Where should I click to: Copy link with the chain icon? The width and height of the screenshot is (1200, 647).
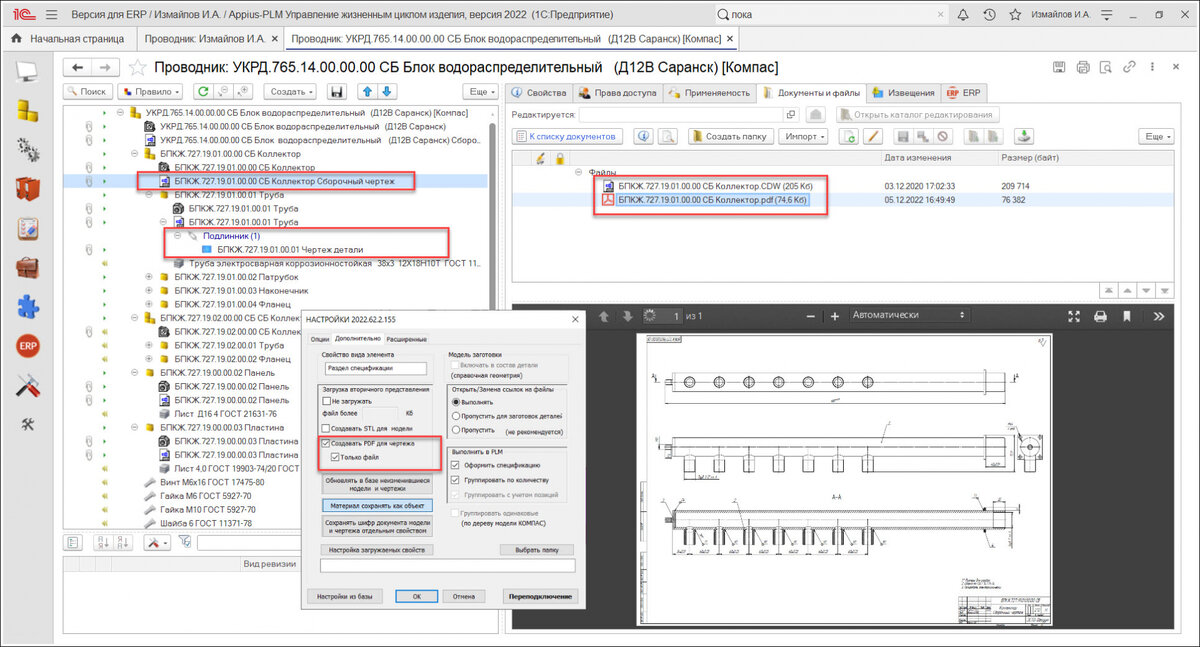(x=1129, y=66)
